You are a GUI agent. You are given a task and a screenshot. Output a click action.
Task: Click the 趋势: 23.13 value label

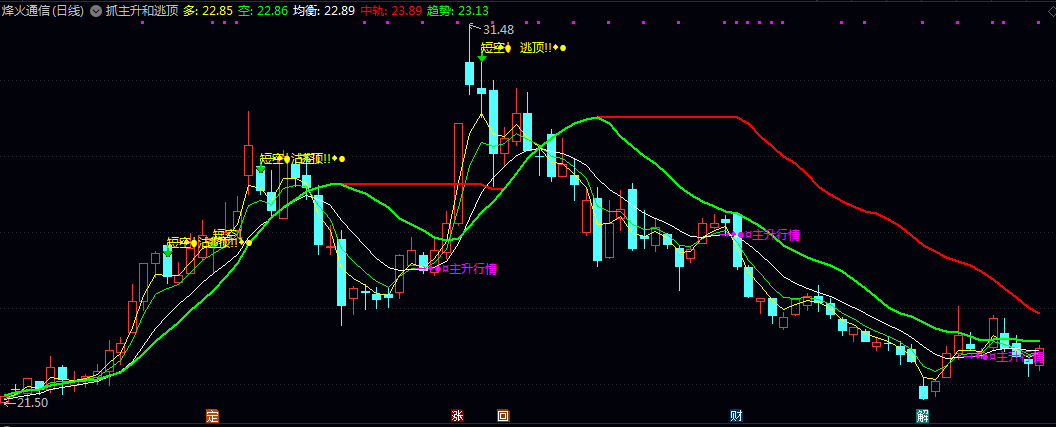[458, 11]
